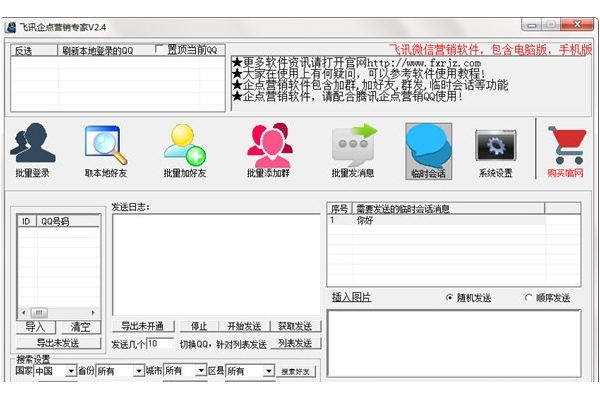Click the 导出未发送 button

click(58, 343)
